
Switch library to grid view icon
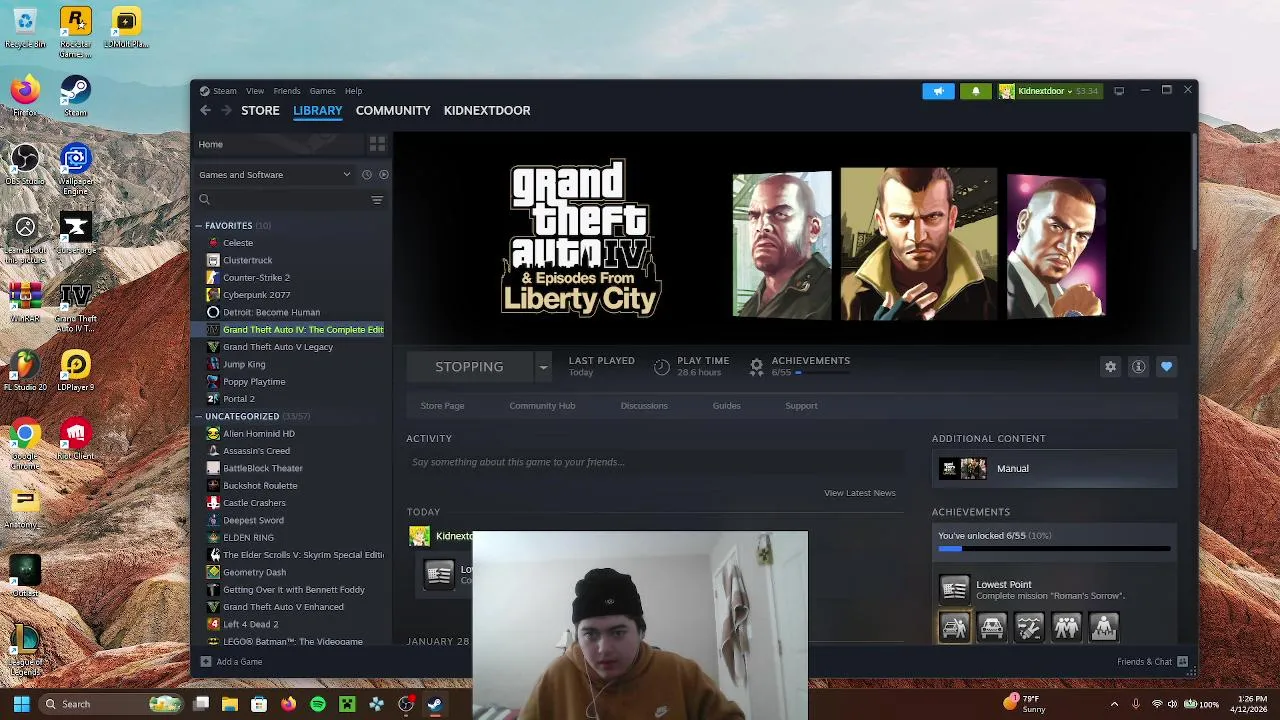coord(377,144)
